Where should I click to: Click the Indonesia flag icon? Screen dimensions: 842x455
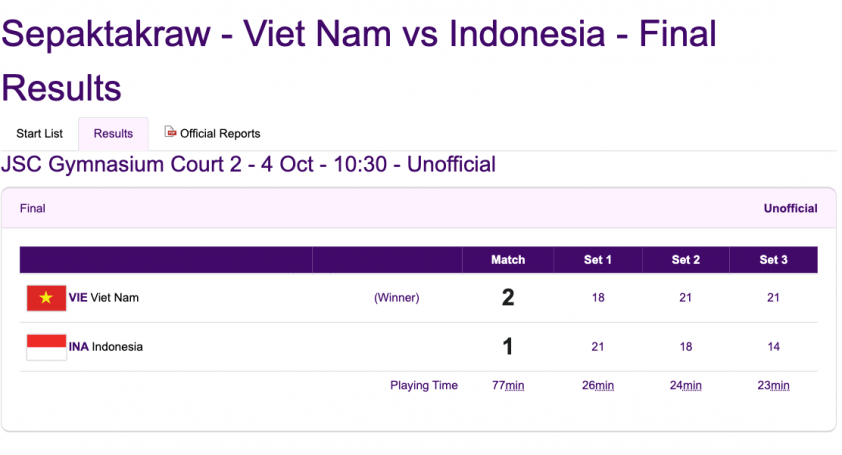point(46,347)
